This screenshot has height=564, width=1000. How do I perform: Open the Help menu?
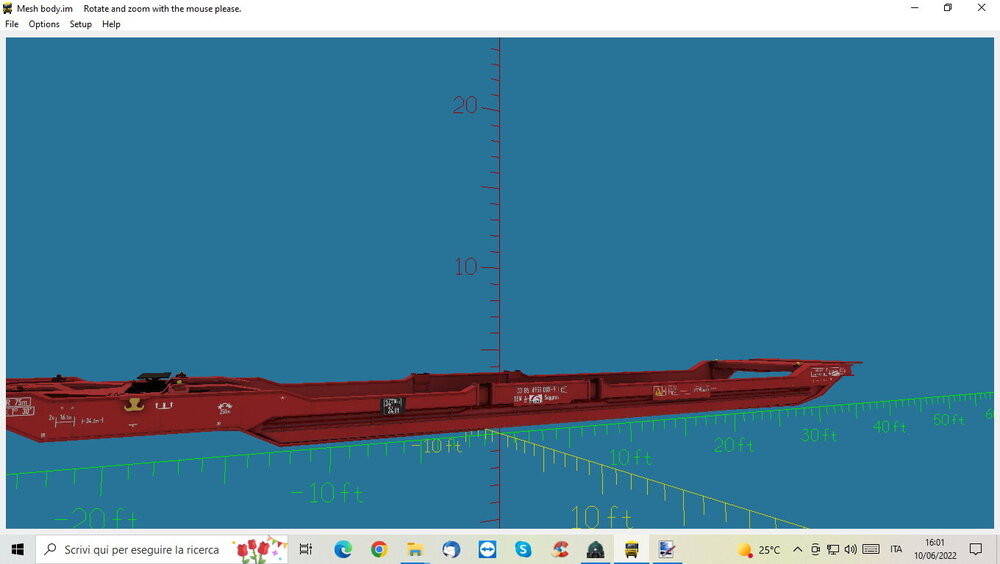pos(111,24)
